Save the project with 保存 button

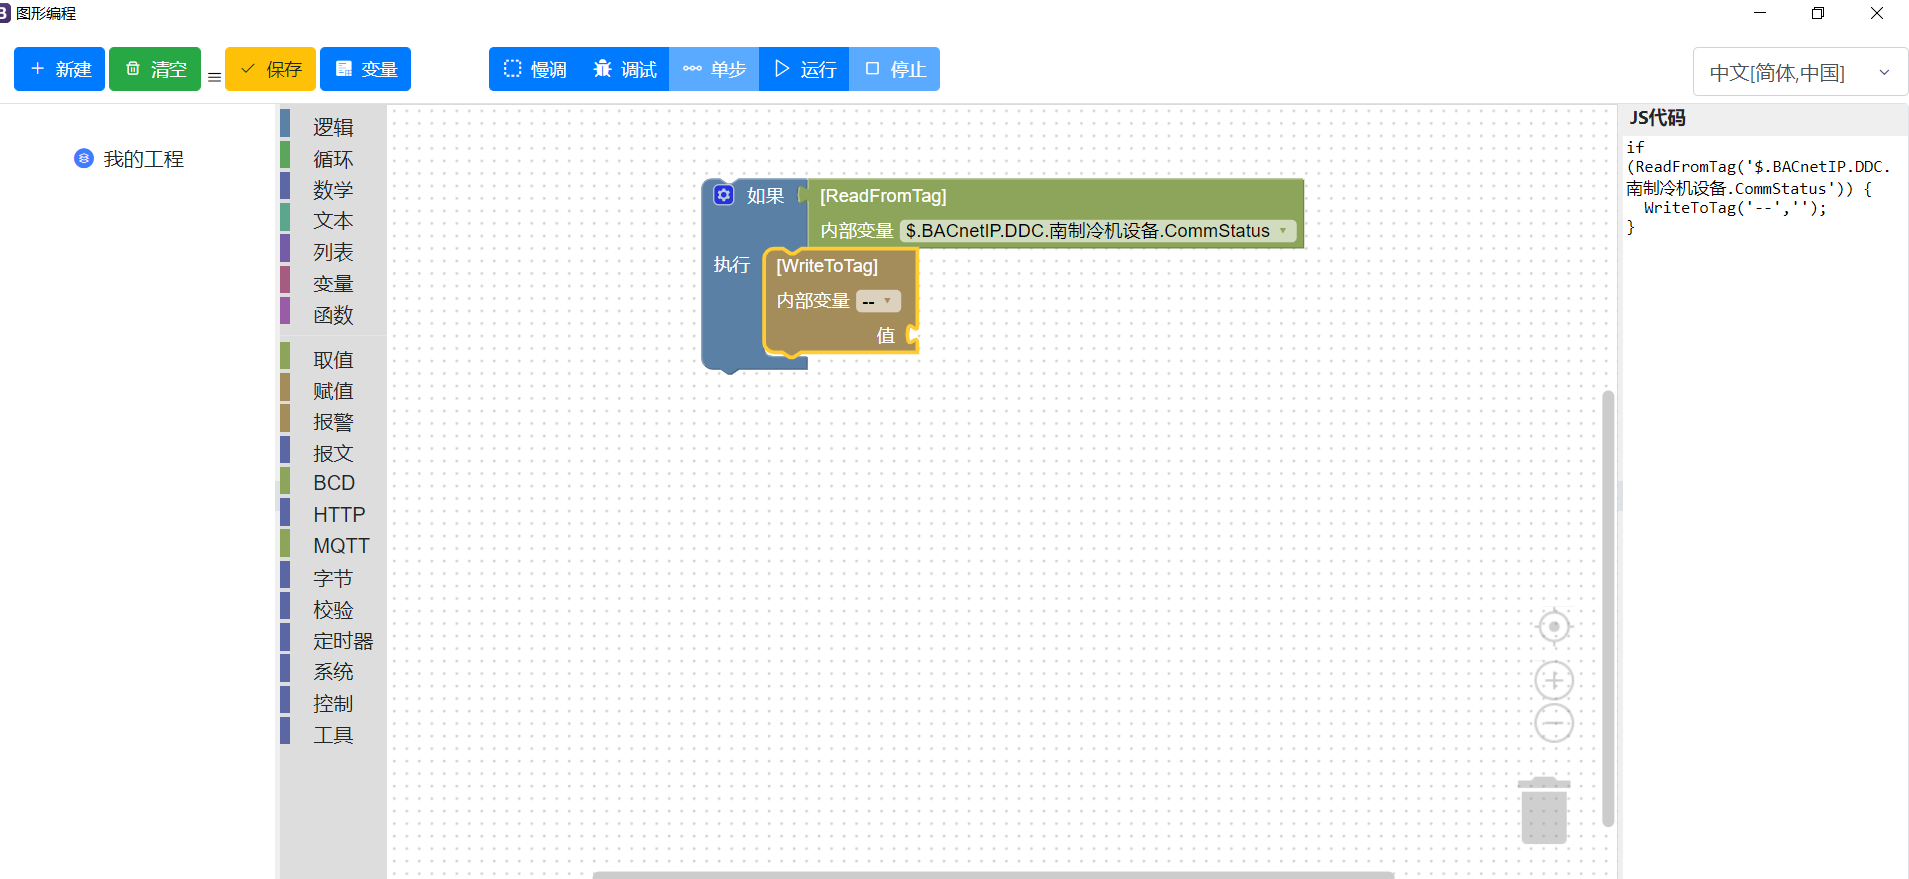(x=270, y=69)
